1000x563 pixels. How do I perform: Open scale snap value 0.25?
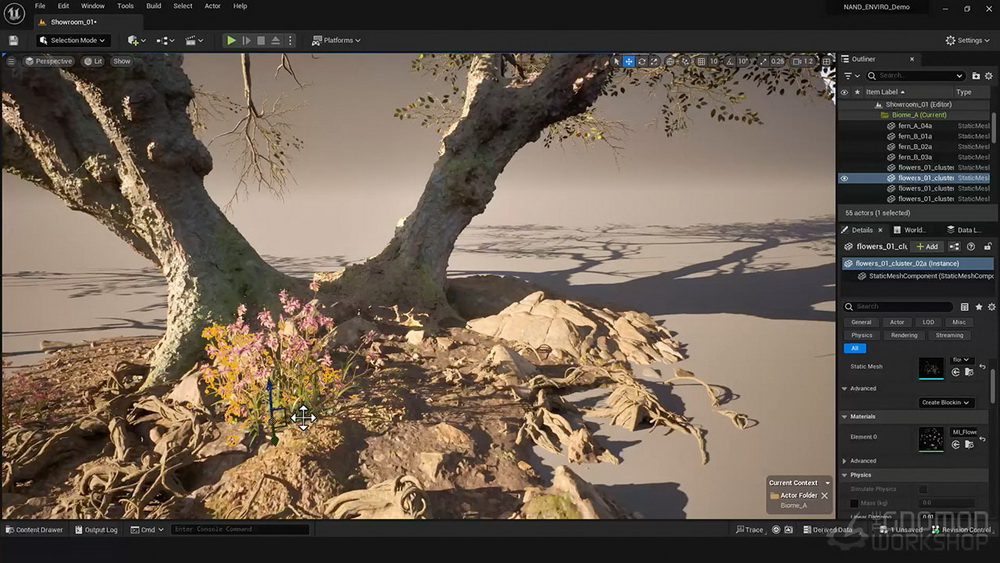tap(777, 61)
